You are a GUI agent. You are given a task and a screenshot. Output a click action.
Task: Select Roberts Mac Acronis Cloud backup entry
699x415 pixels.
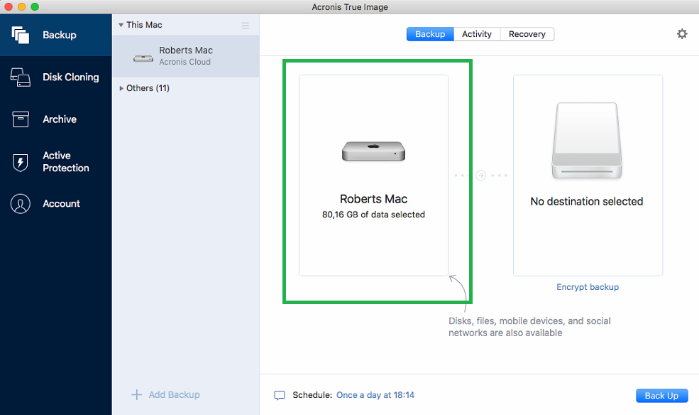[x=186, y=56]
